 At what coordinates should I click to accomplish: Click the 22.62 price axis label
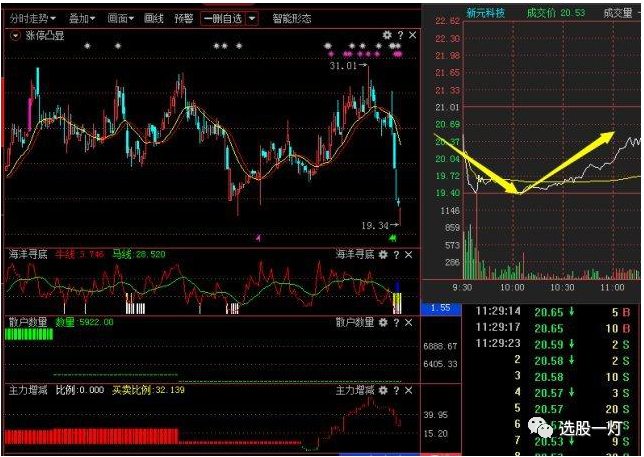coord(448,21)
